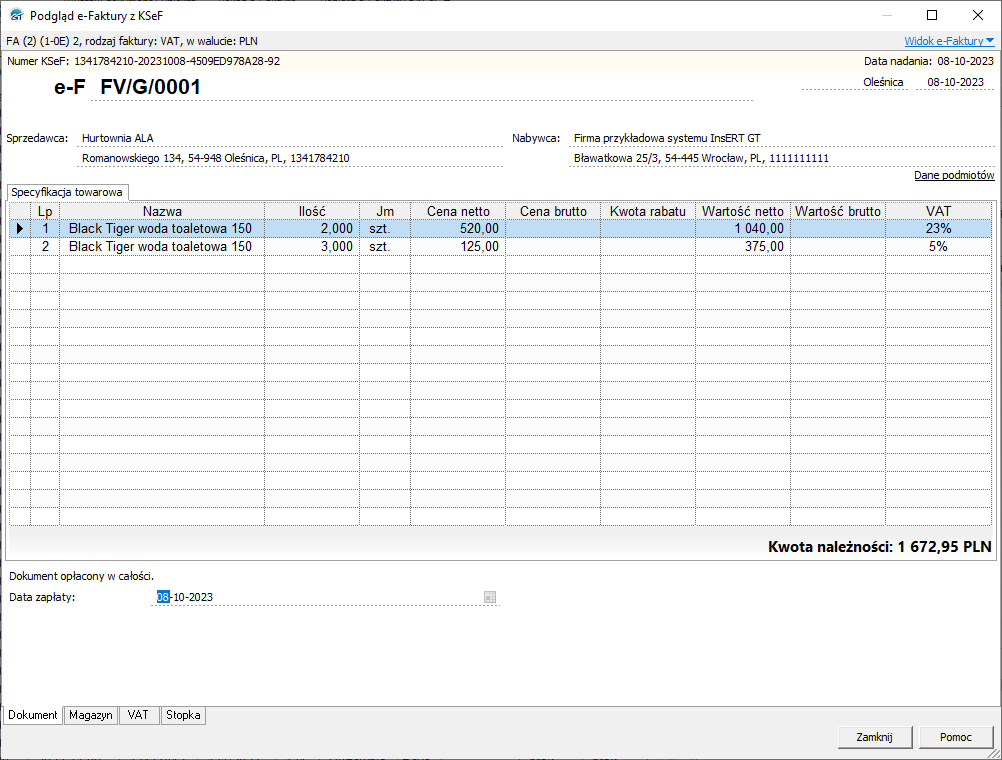1002x760 pixels.
Task: Click the VAT column header
Action: (x=939, y=211)
